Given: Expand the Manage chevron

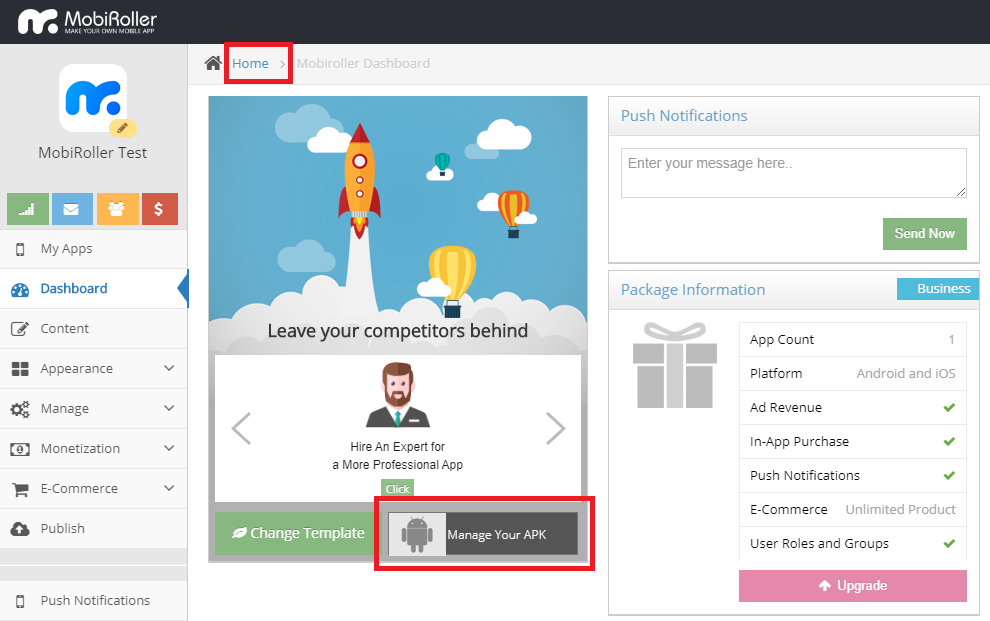Looking at the screenshot, I should click(169, 408).
